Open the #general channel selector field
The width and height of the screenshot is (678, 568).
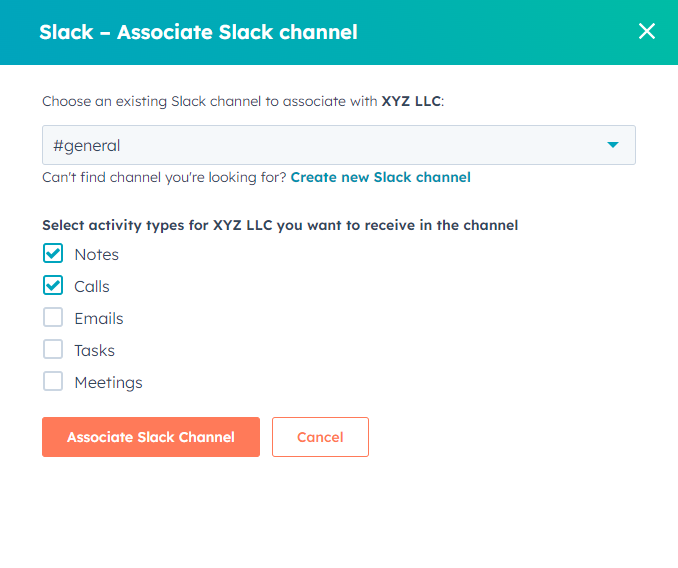(320, 146)
